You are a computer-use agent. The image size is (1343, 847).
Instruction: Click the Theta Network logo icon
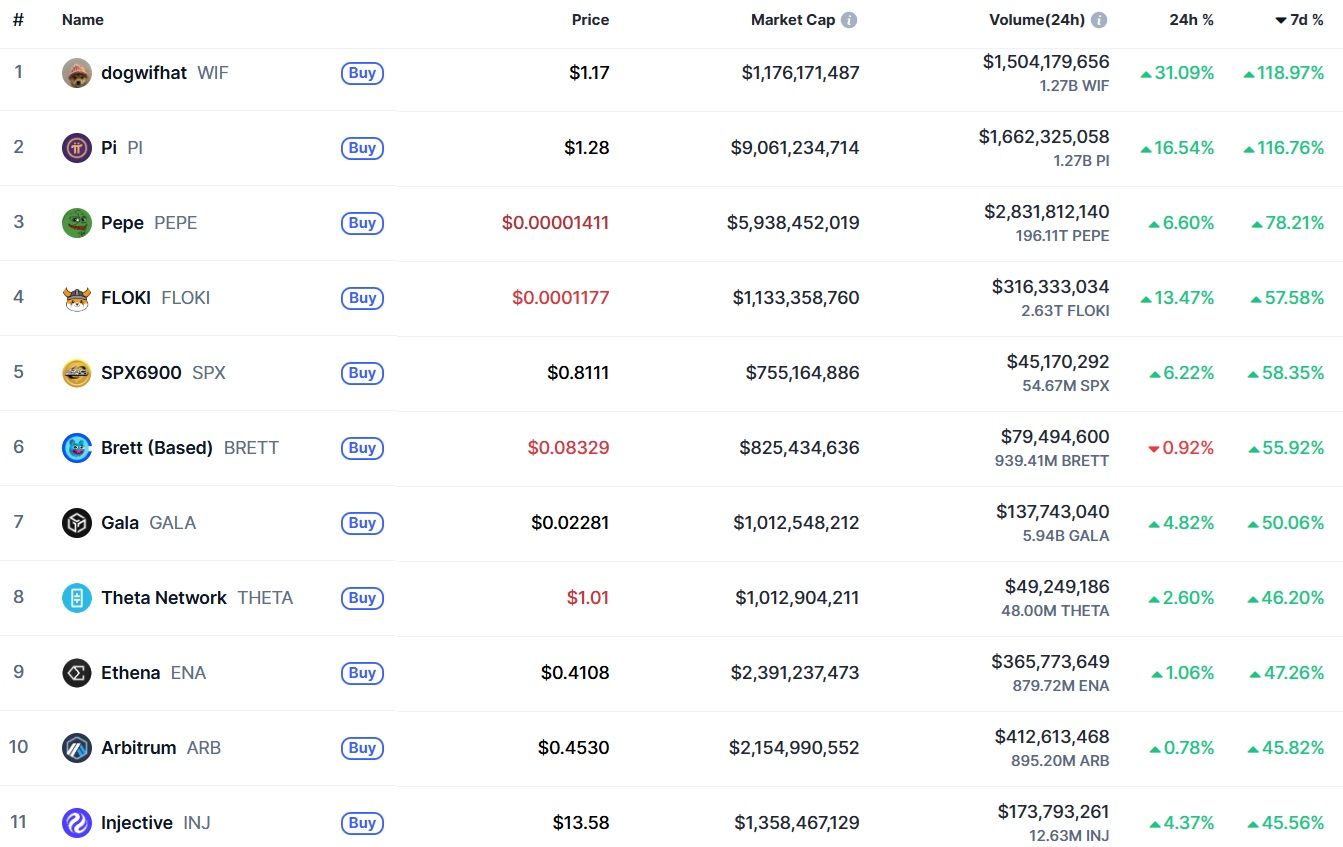(x=77, y=598)
